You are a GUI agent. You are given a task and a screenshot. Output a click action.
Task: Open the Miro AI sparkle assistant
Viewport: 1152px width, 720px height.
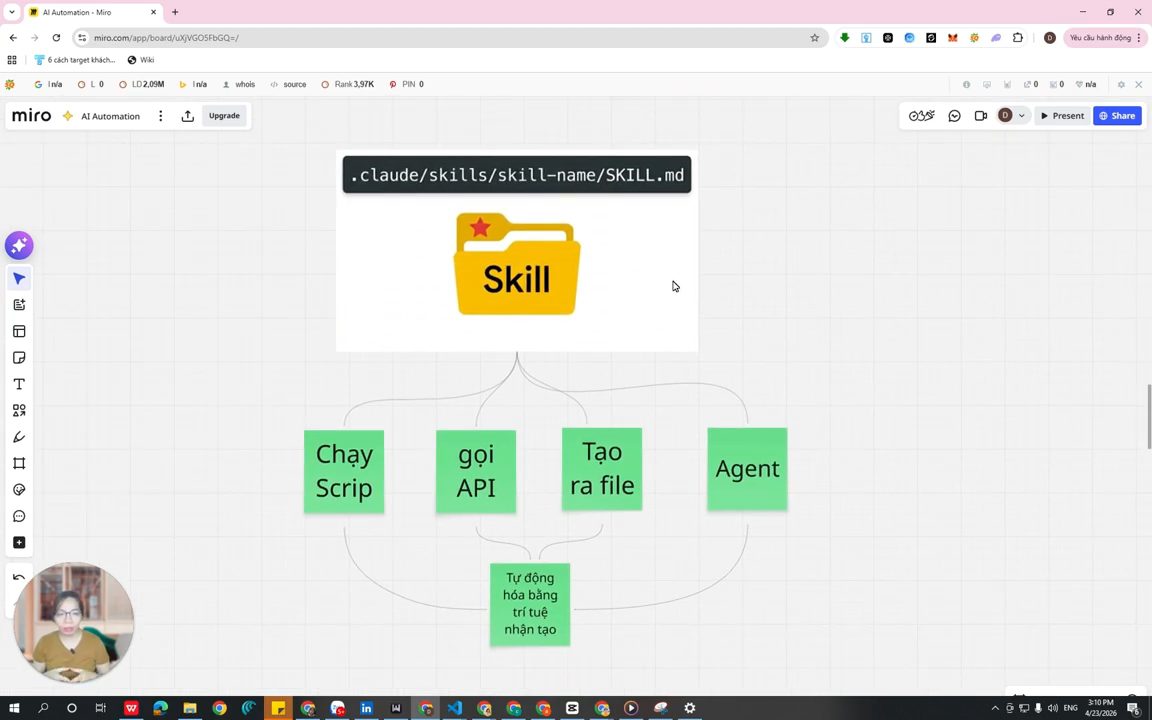(x=19, y=245)
